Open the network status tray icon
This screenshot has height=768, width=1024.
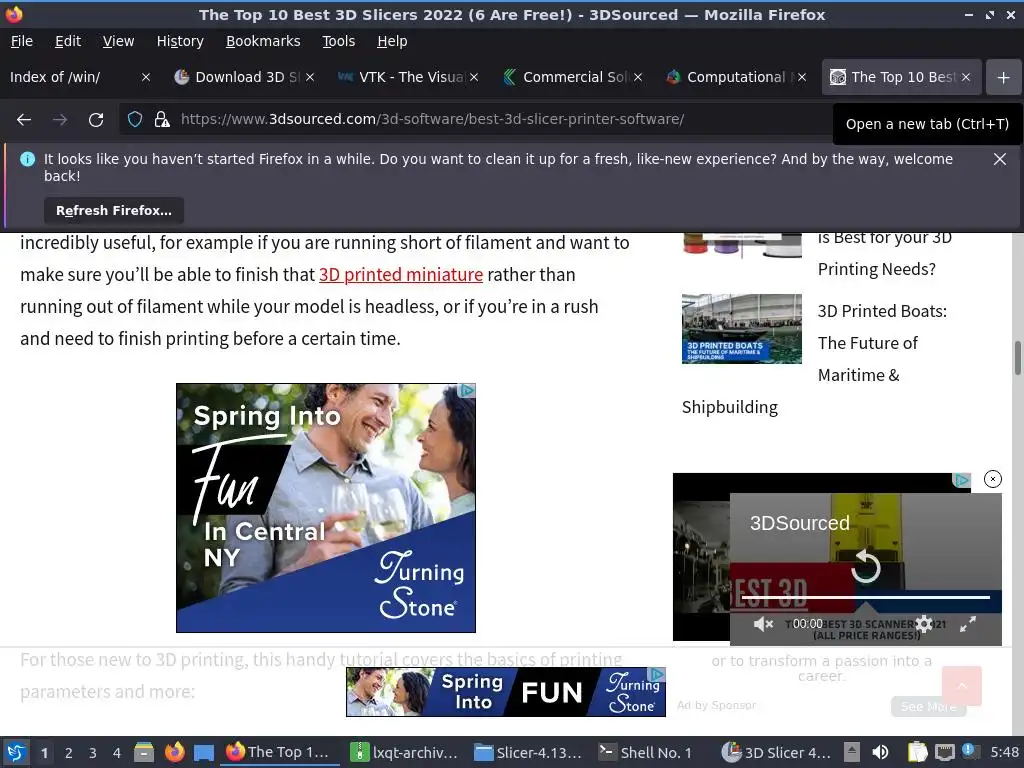pos(944,753)
